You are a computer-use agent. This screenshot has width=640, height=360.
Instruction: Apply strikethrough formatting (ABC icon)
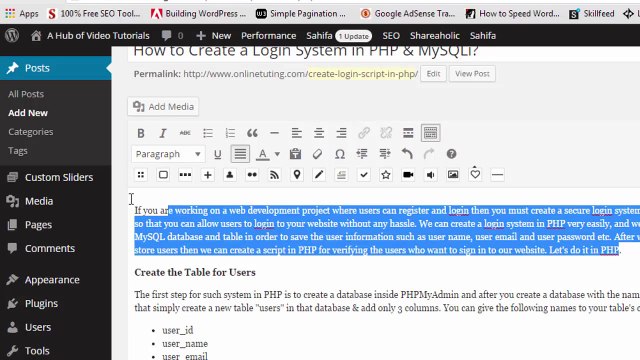[x=185, y=133]
